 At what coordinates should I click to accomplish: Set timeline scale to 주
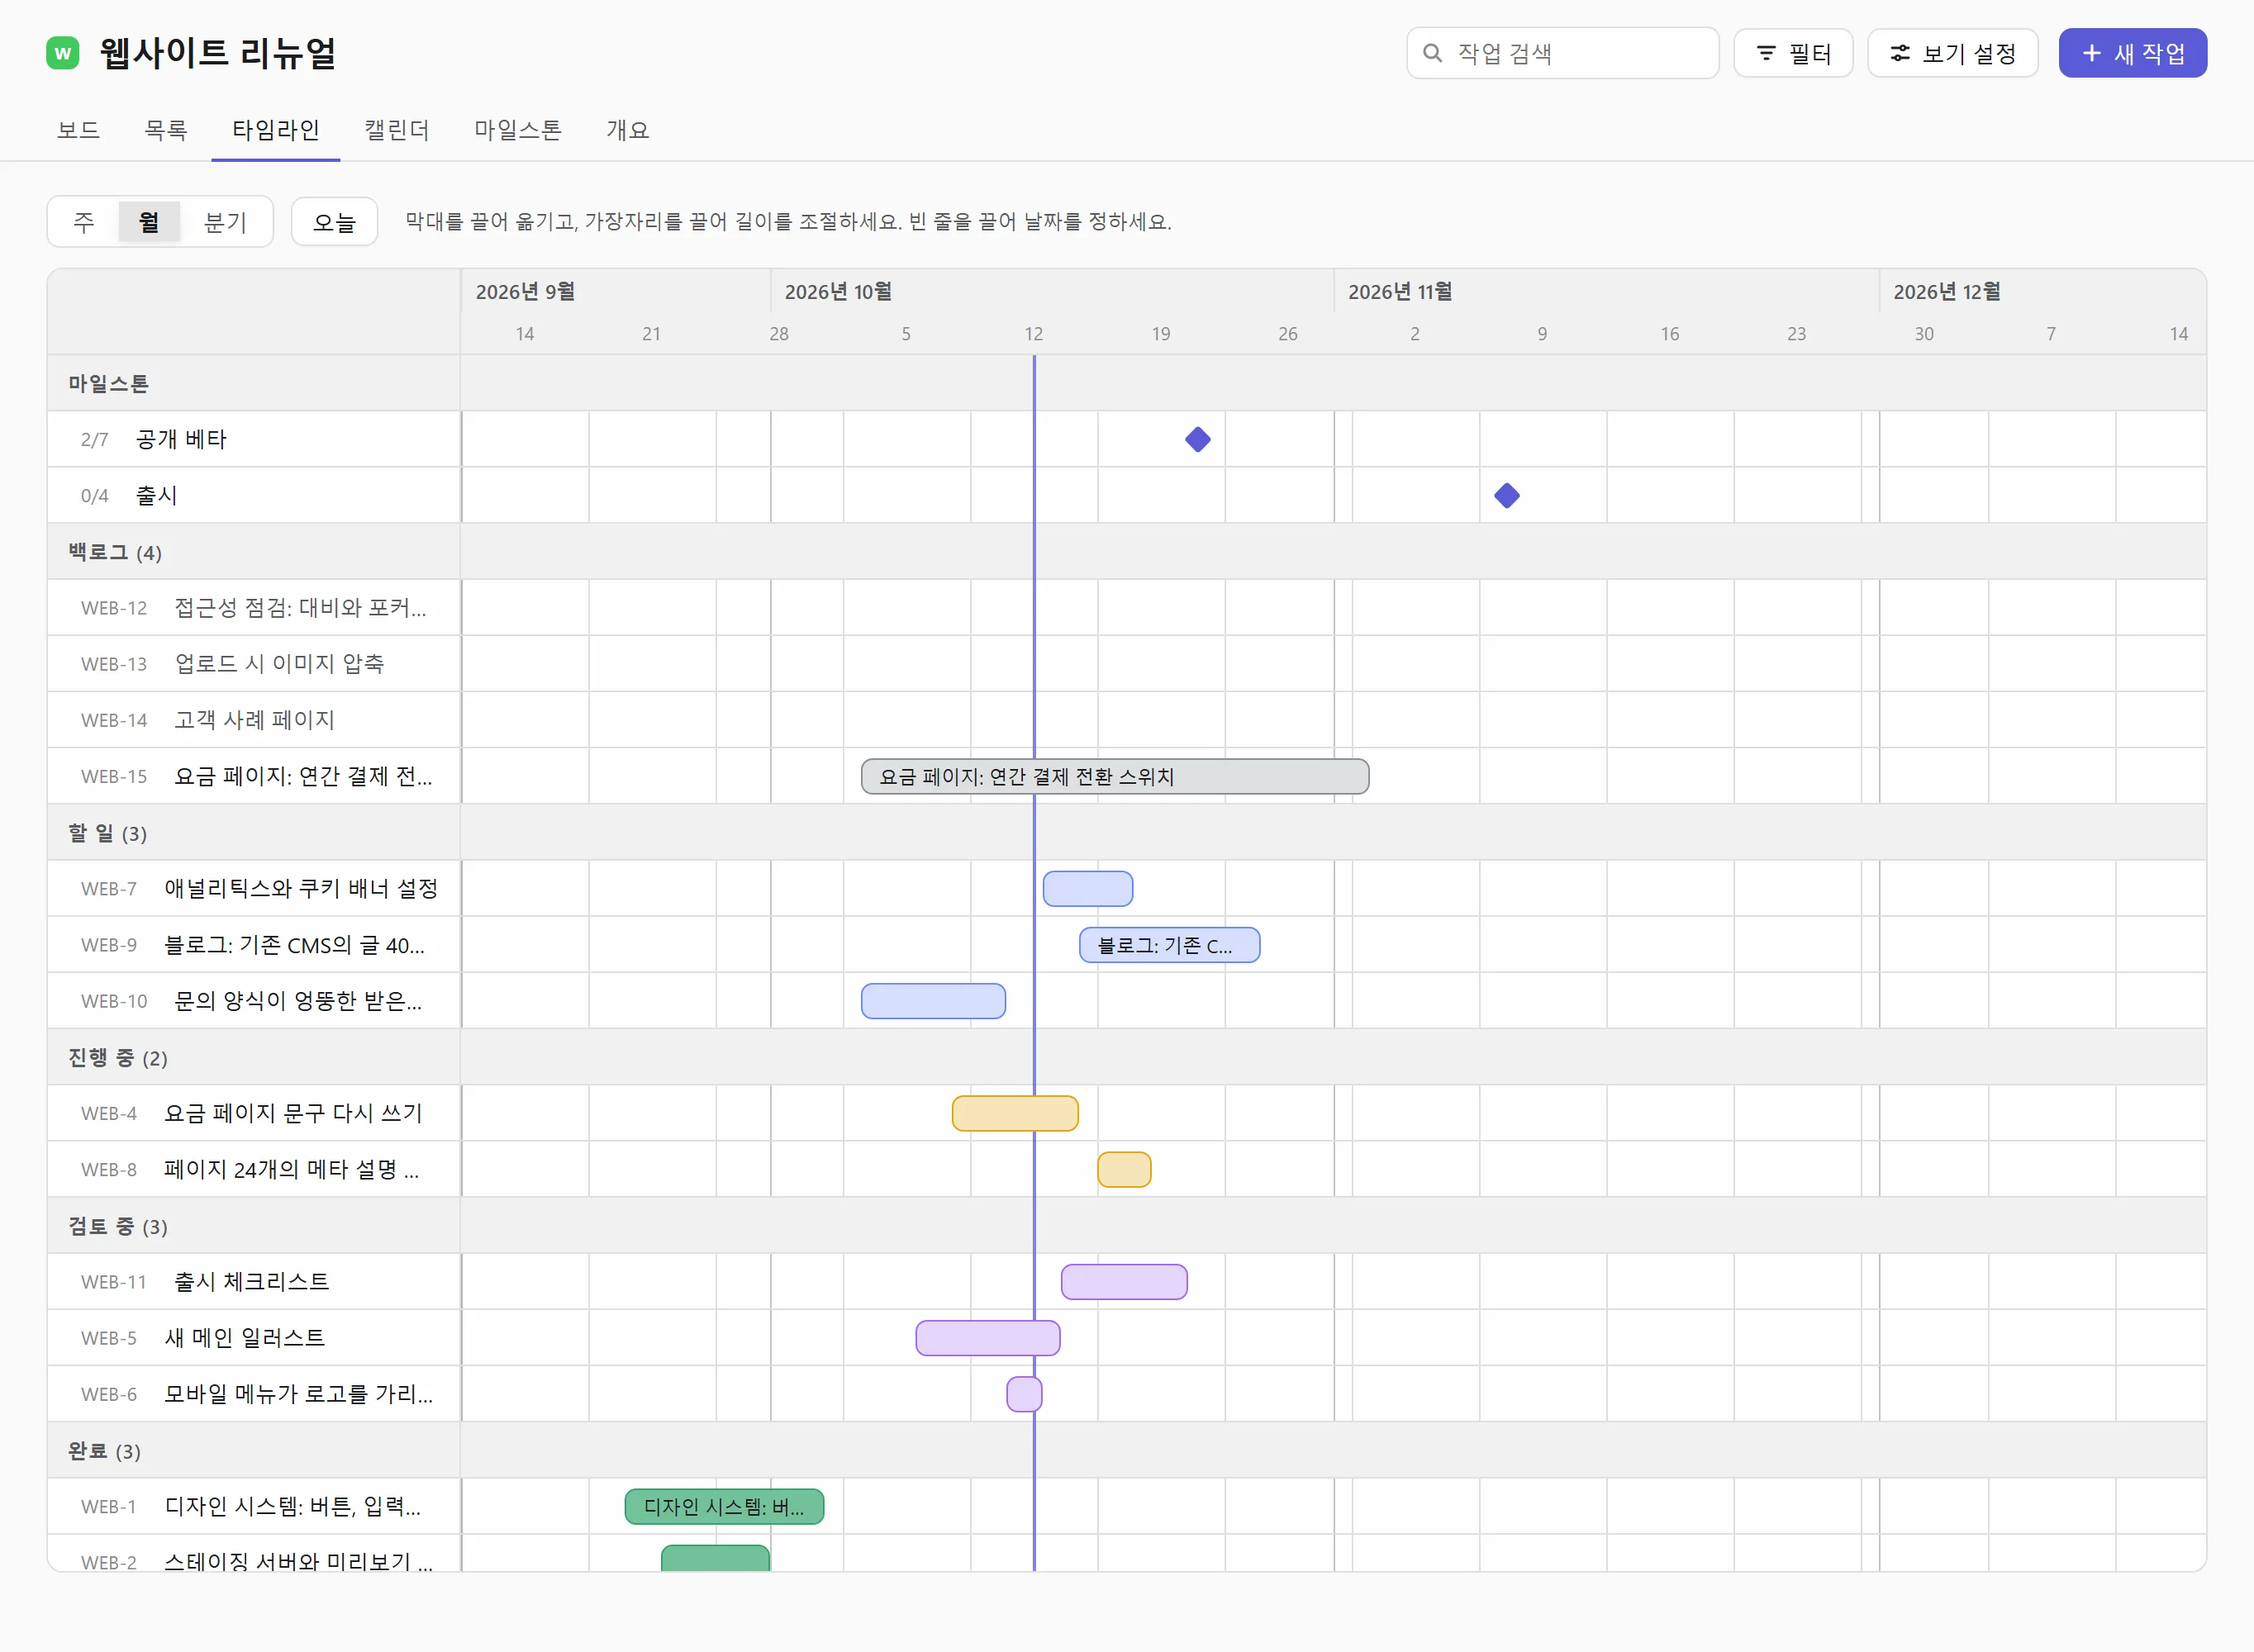84,222
